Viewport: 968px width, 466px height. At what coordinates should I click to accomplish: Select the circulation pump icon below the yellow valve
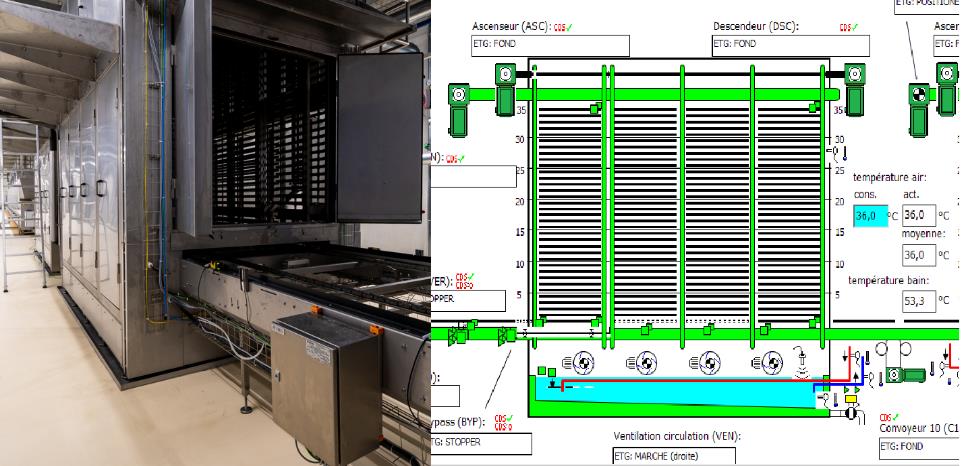[851, 412]
